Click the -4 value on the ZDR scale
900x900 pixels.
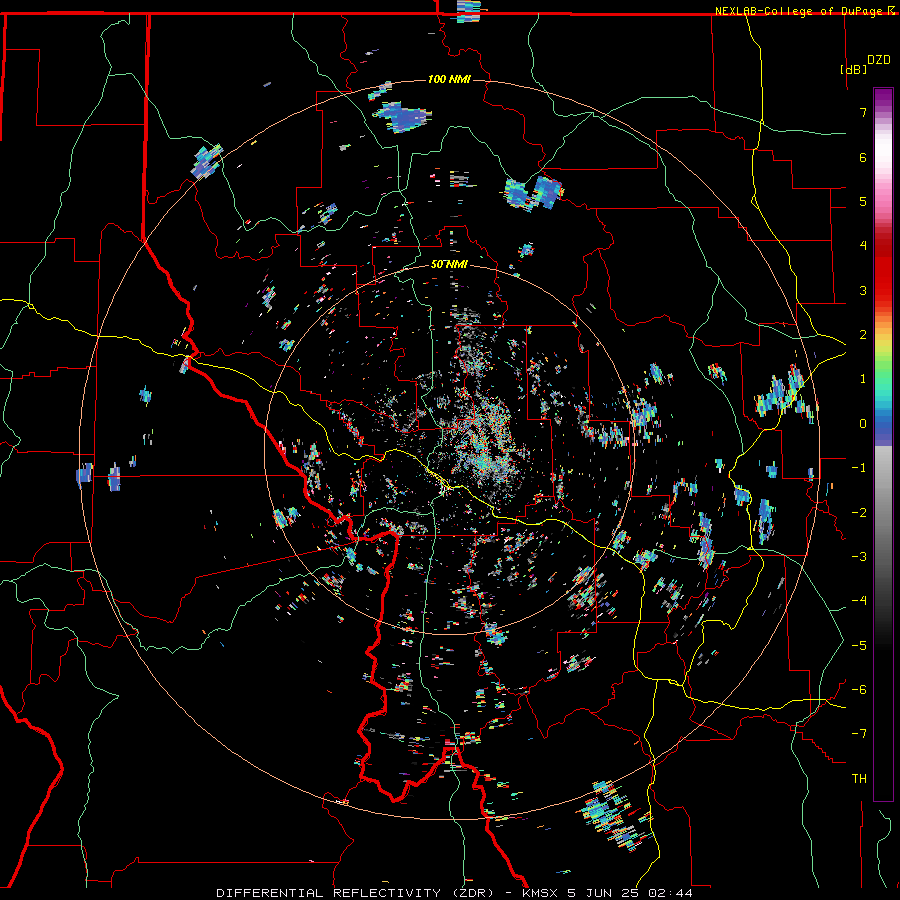(x=859, y=601)
